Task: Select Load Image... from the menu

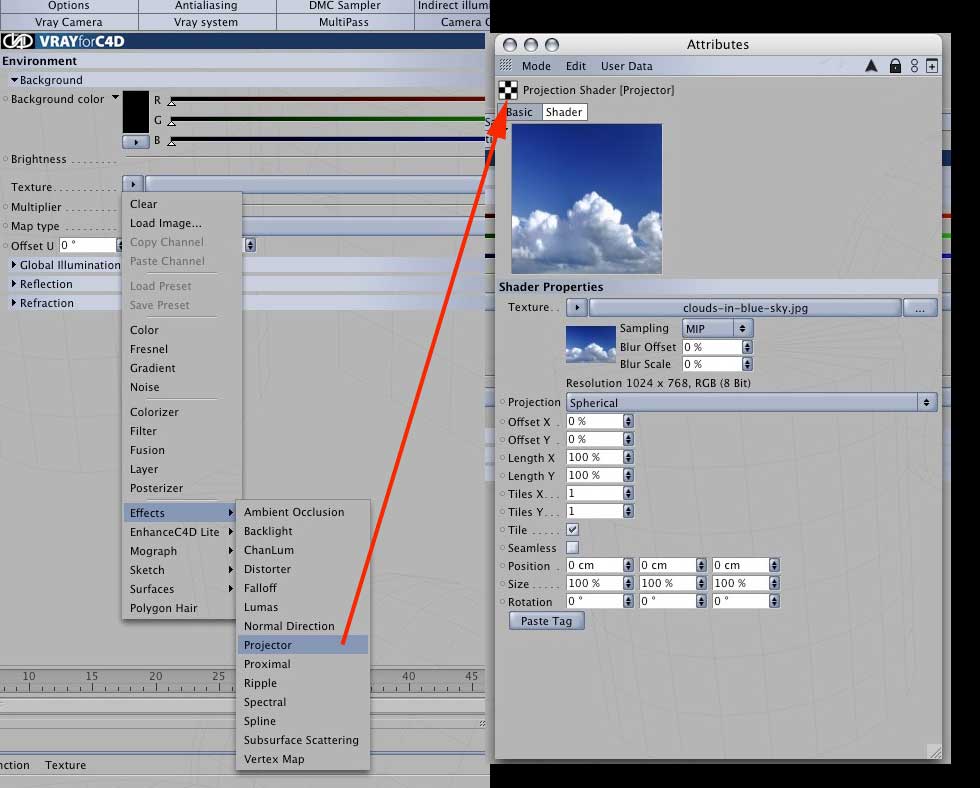Action: coord(166,223)
